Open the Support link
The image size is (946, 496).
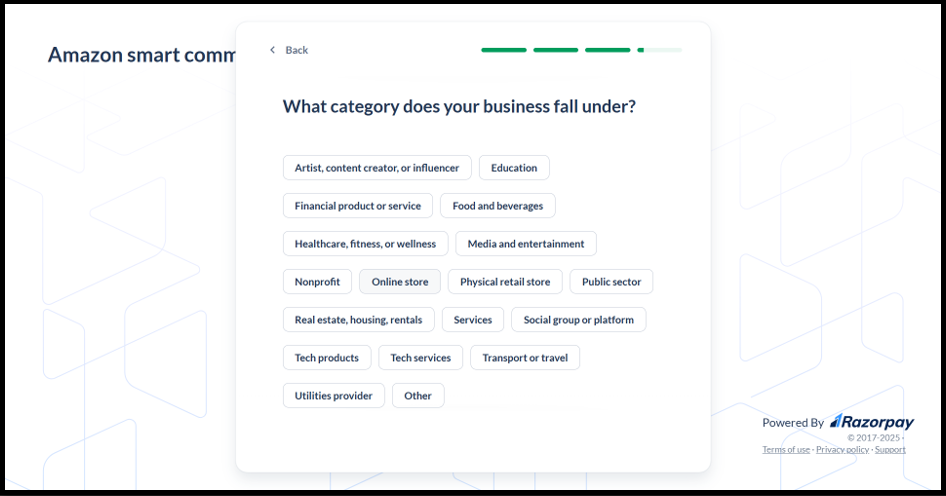click(x=890, y=450)
